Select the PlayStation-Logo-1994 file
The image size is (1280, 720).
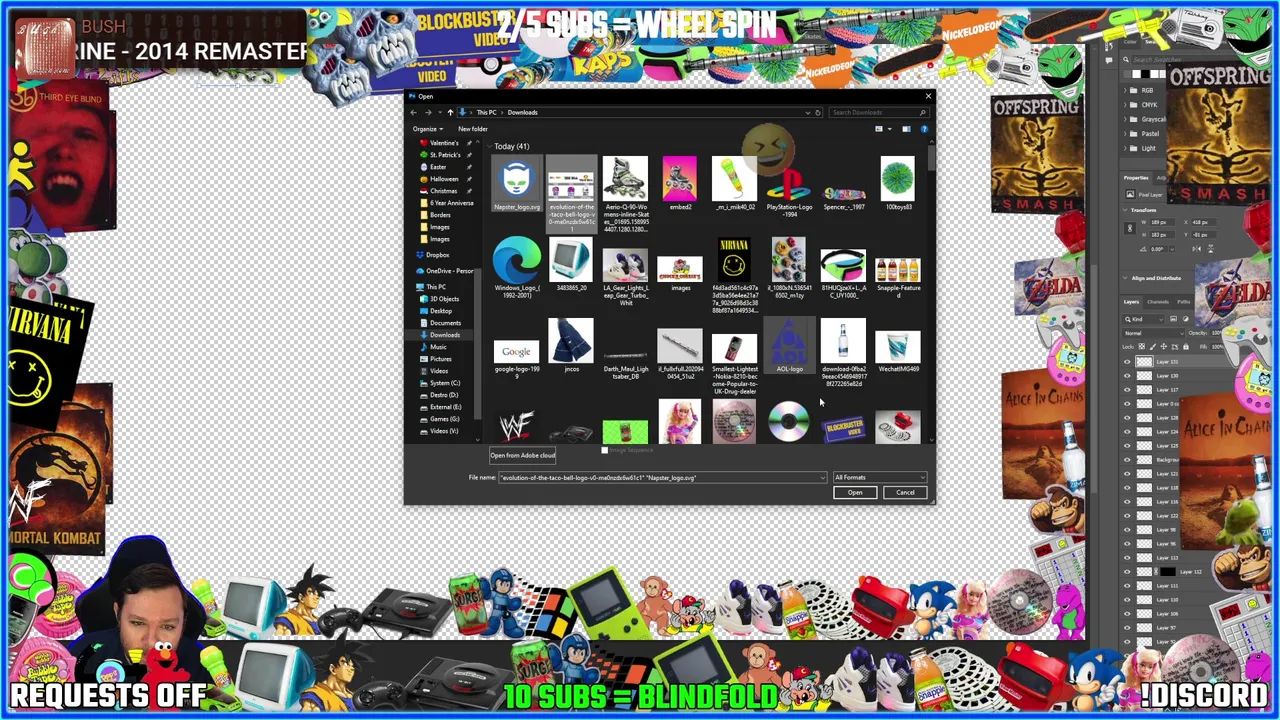[789, 188]
